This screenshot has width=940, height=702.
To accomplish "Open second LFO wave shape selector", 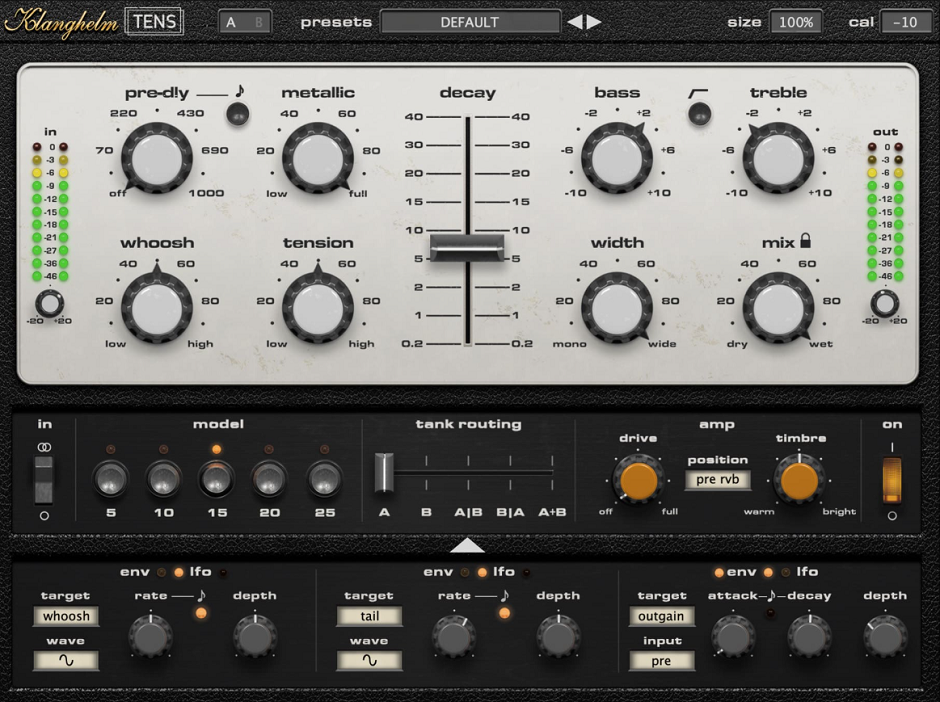I will point(369,661).
